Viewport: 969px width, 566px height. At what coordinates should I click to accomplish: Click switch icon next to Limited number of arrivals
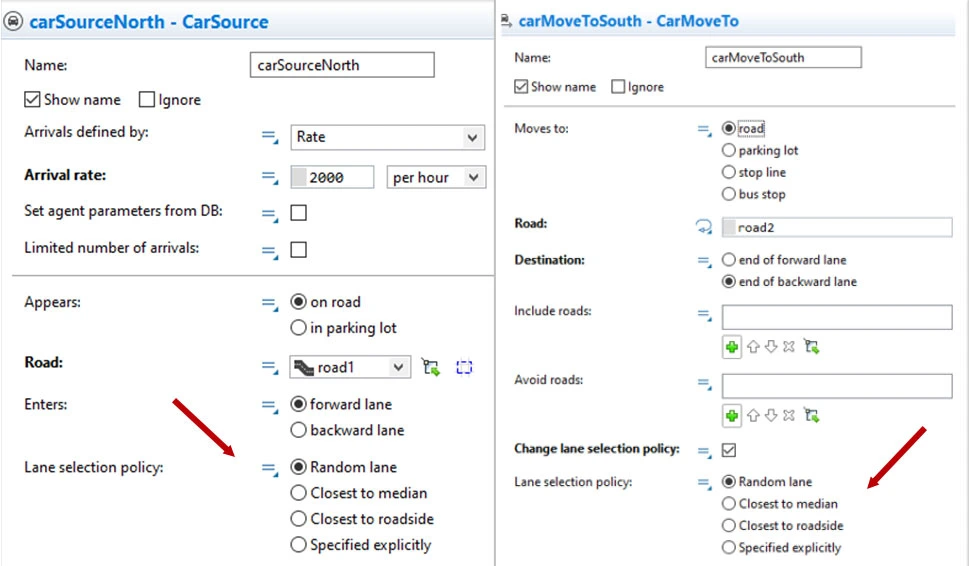tap(269, 251)
